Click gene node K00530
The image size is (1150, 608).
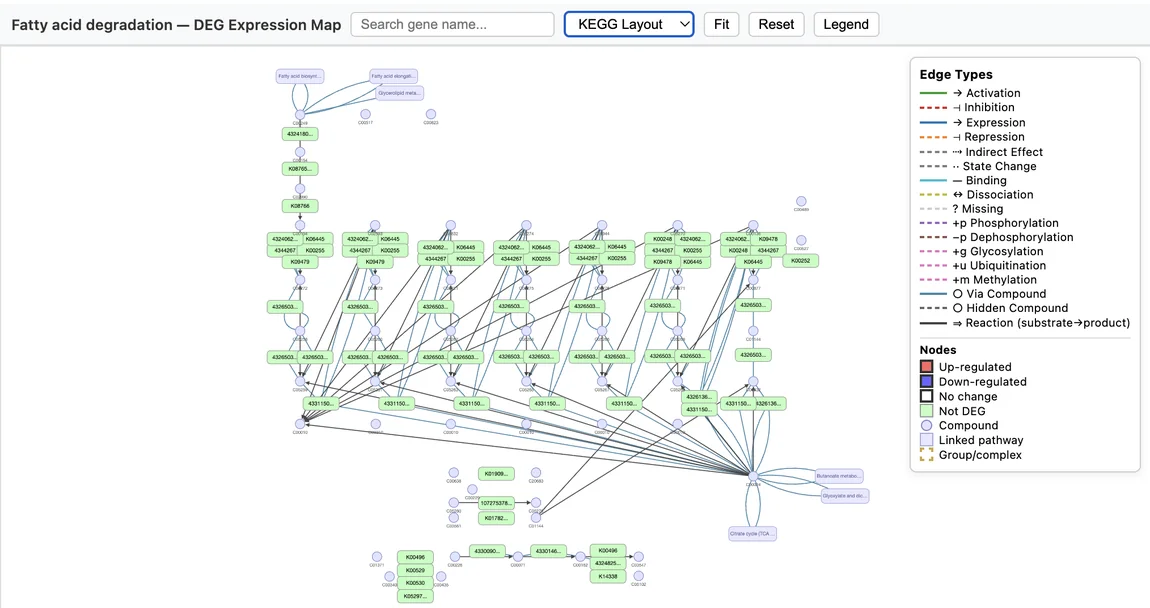click(415, 584)
